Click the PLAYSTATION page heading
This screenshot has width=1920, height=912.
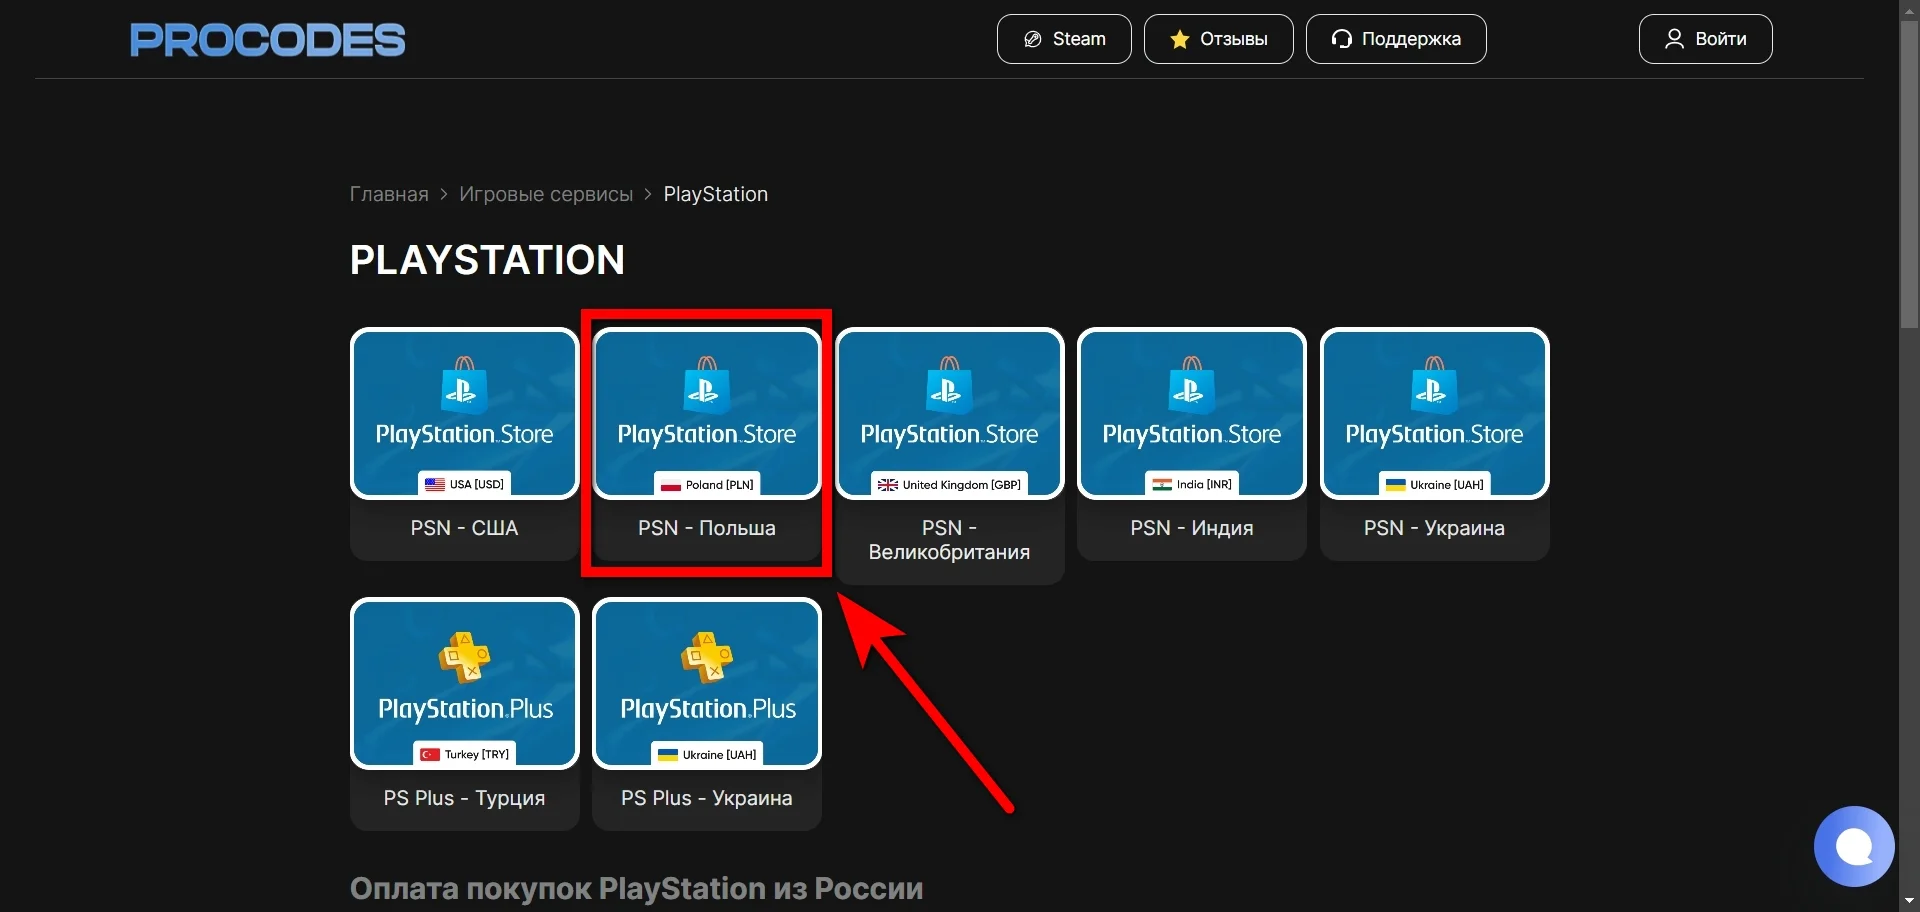pyautogui.click(x=488, y=260)
